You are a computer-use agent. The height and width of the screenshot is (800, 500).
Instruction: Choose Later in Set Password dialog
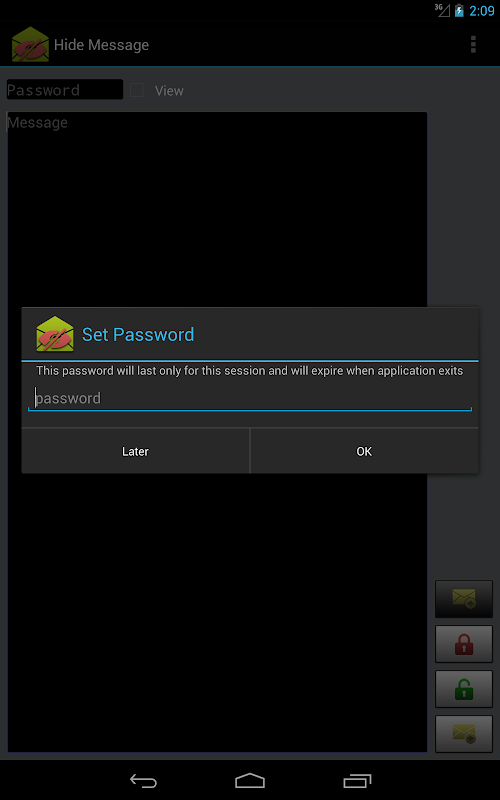pos(136,451)
